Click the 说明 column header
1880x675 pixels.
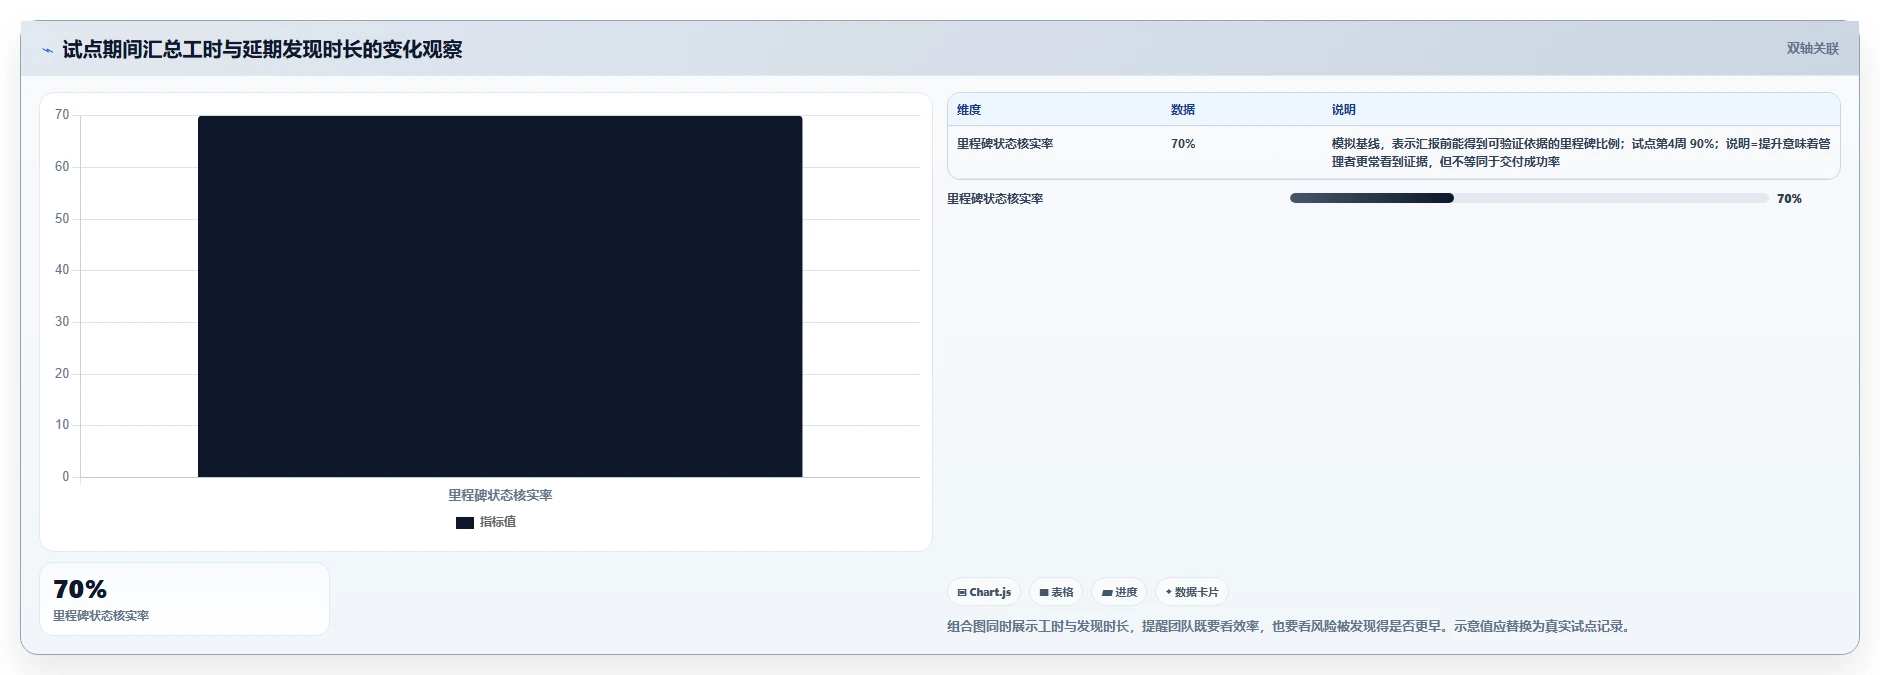[x=1343, y=110]
